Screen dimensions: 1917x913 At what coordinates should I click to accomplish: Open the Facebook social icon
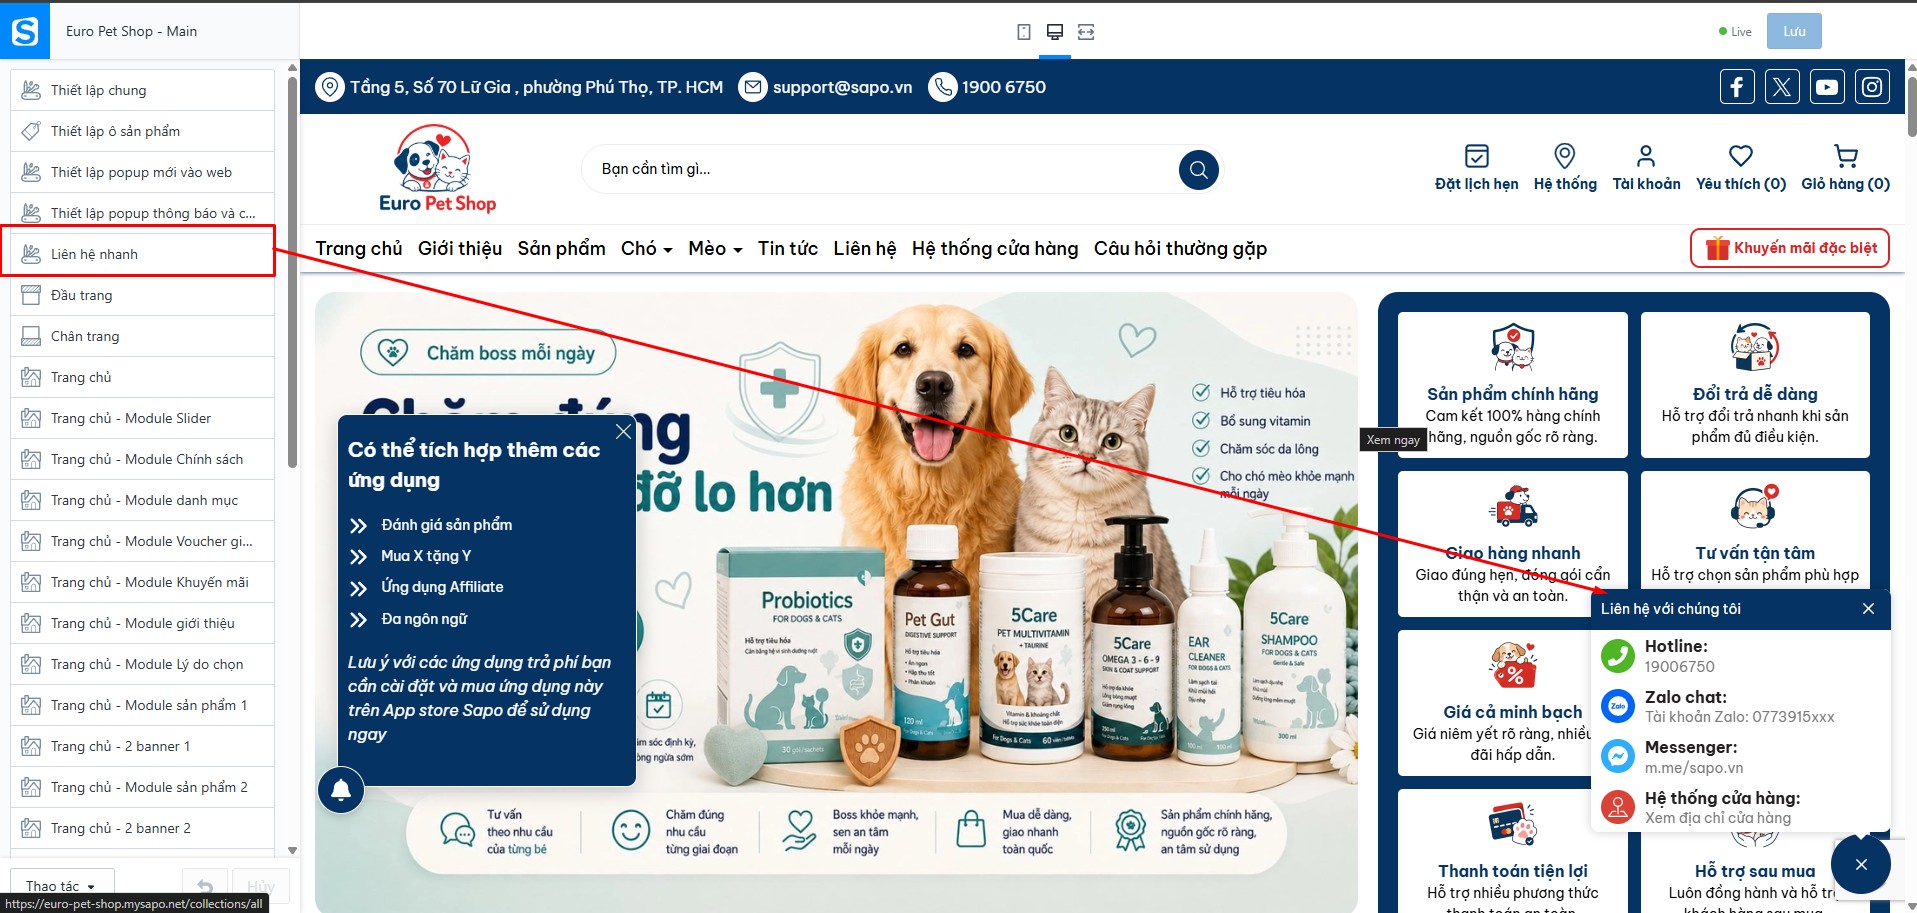point(1737,87)
